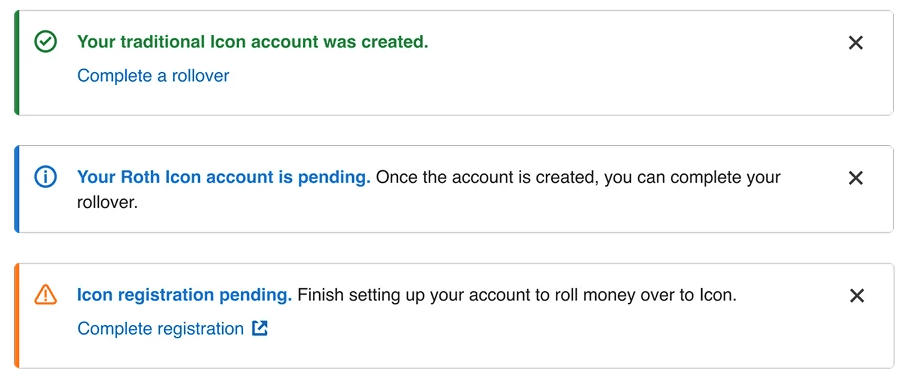Dismiss the traditional Icon account created alert
Screen dimensions: 910x389
coord(856,42)
